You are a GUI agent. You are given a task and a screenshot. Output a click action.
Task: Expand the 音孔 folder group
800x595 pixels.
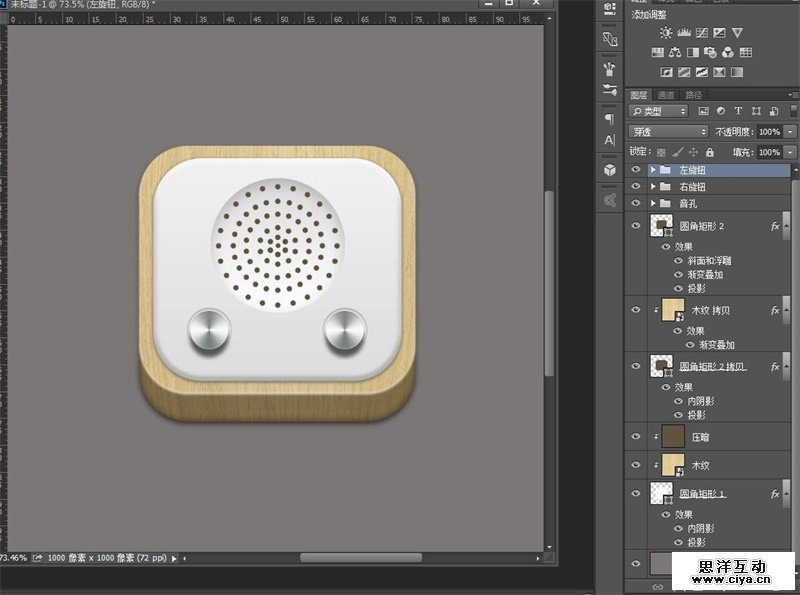[653, 203]
